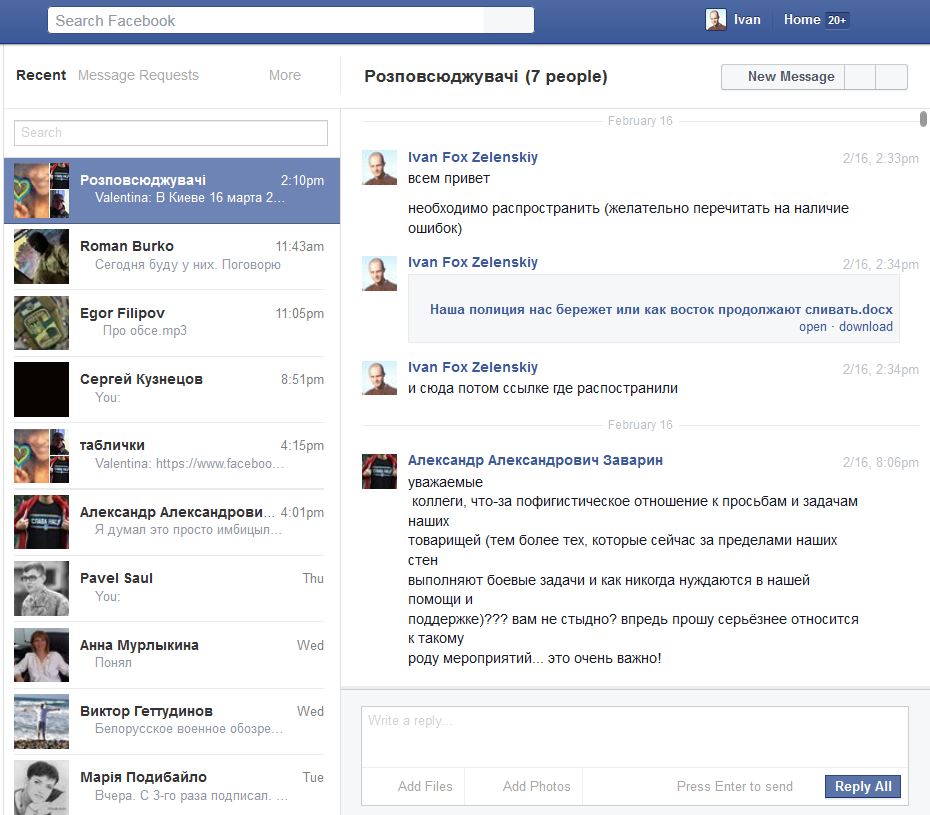Click Анна Мурлыкина's profile photo
This screenshot has height=815, width=930.
point(41,655)
